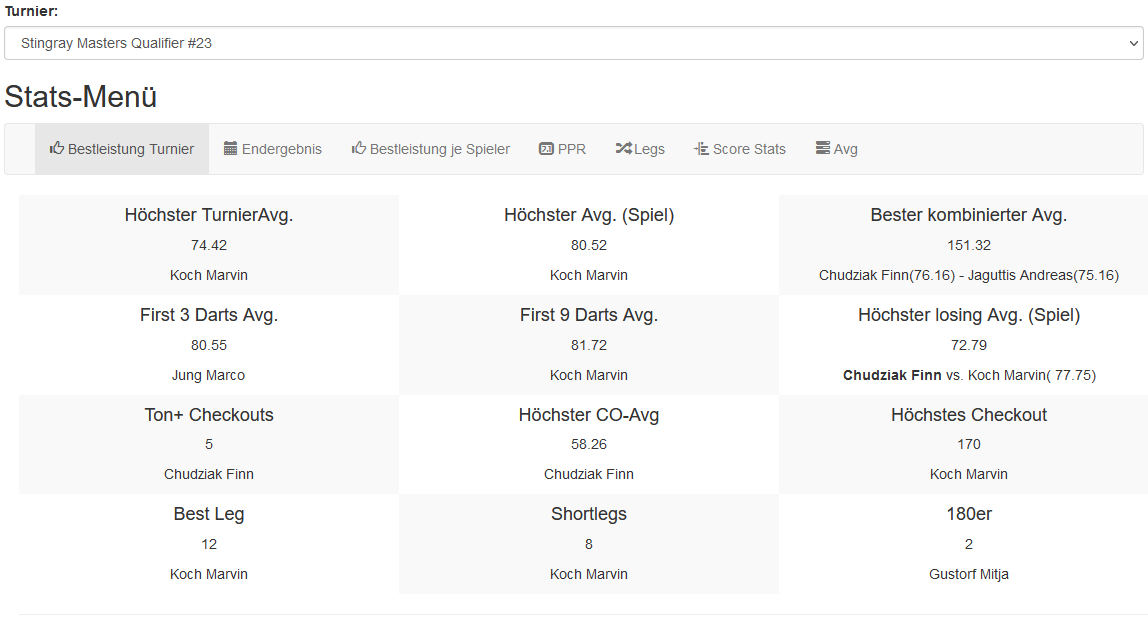Open the Score Stats tab
The width and height of the screenshot is (1148, 617).
(749, 149)
